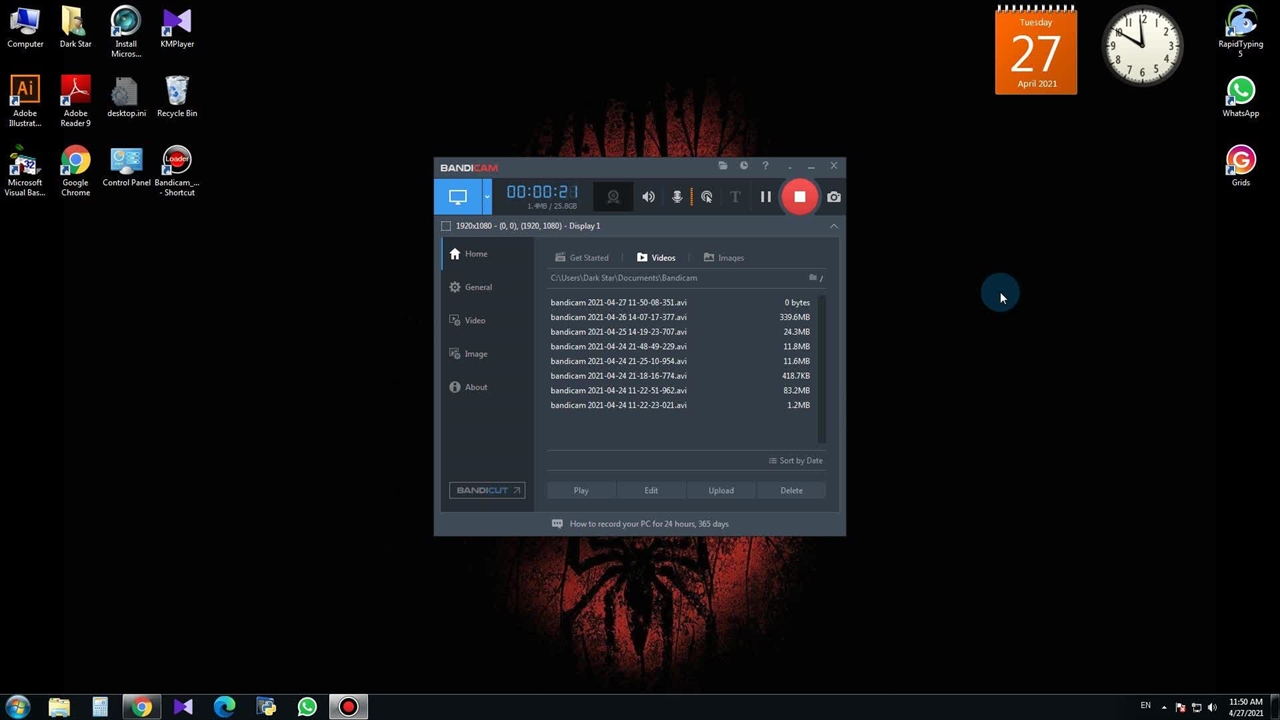Click the mouse cursor effects icon
The width and height of the screenshot is (1280, 720).
coord(707,197)
